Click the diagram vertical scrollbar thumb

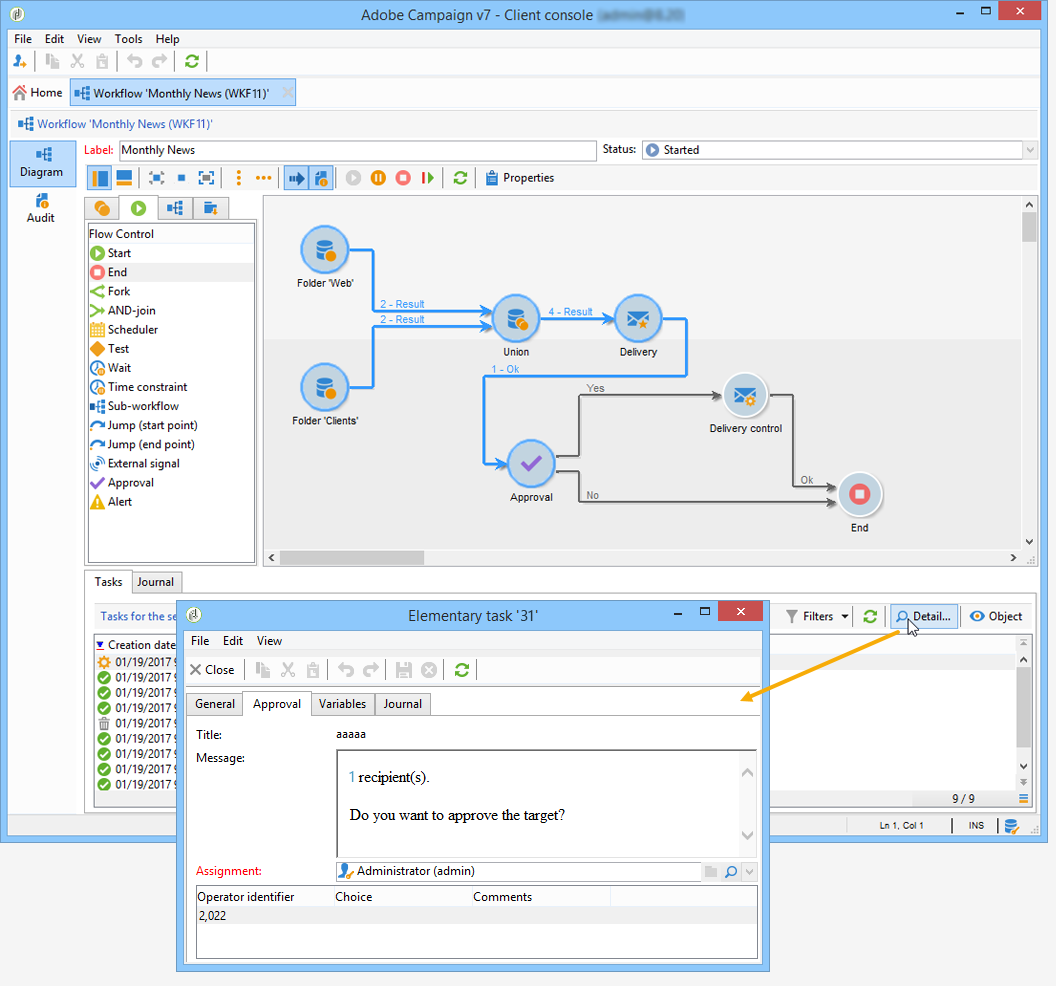(x=1029, y=226)
